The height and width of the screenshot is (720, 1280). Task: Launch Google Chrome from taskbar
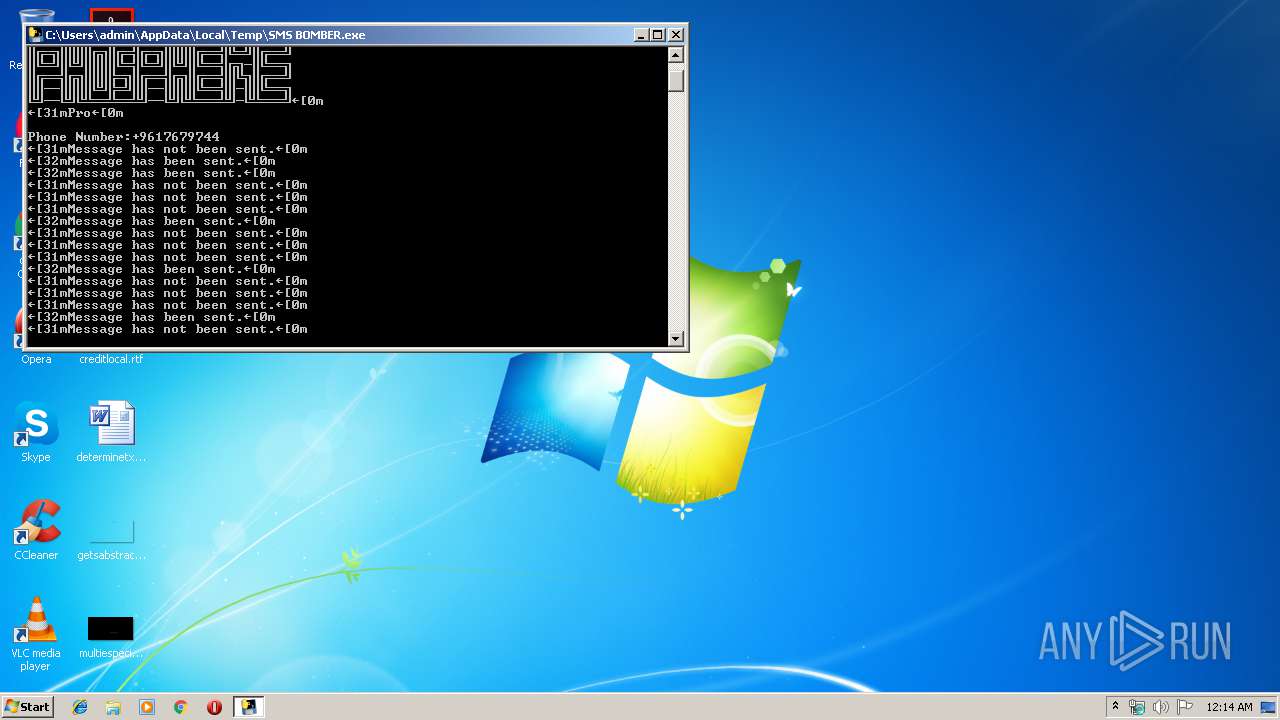coord(181,707)
